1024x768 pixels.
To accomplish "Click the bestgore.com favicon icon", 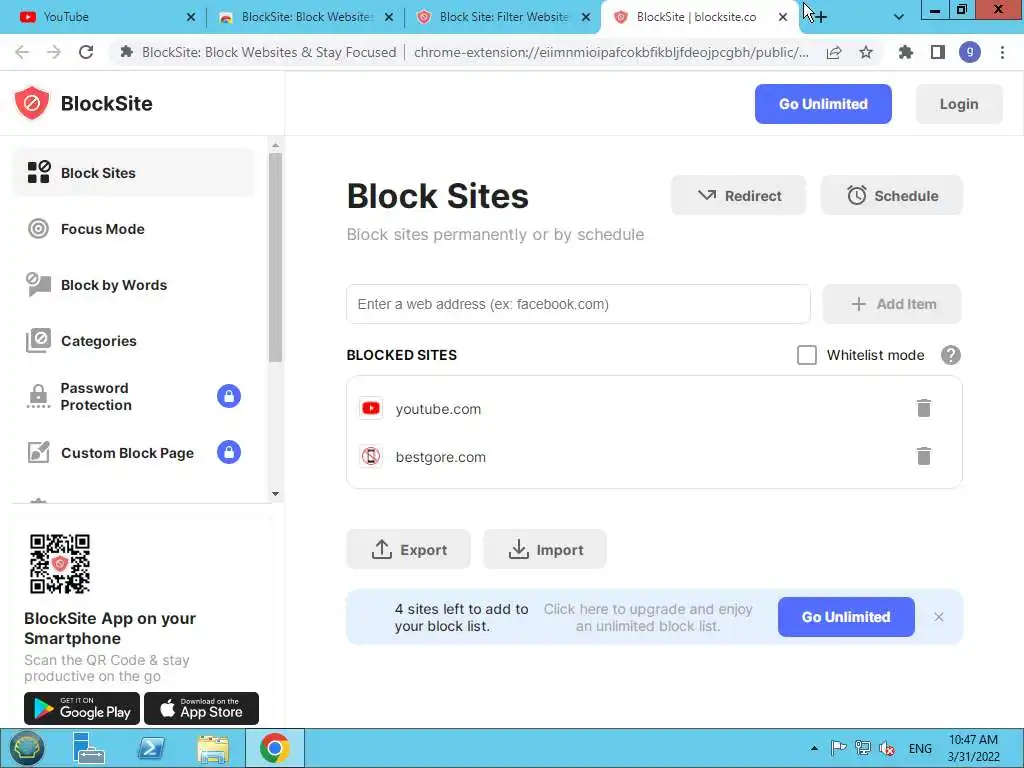I will [371, 456].
